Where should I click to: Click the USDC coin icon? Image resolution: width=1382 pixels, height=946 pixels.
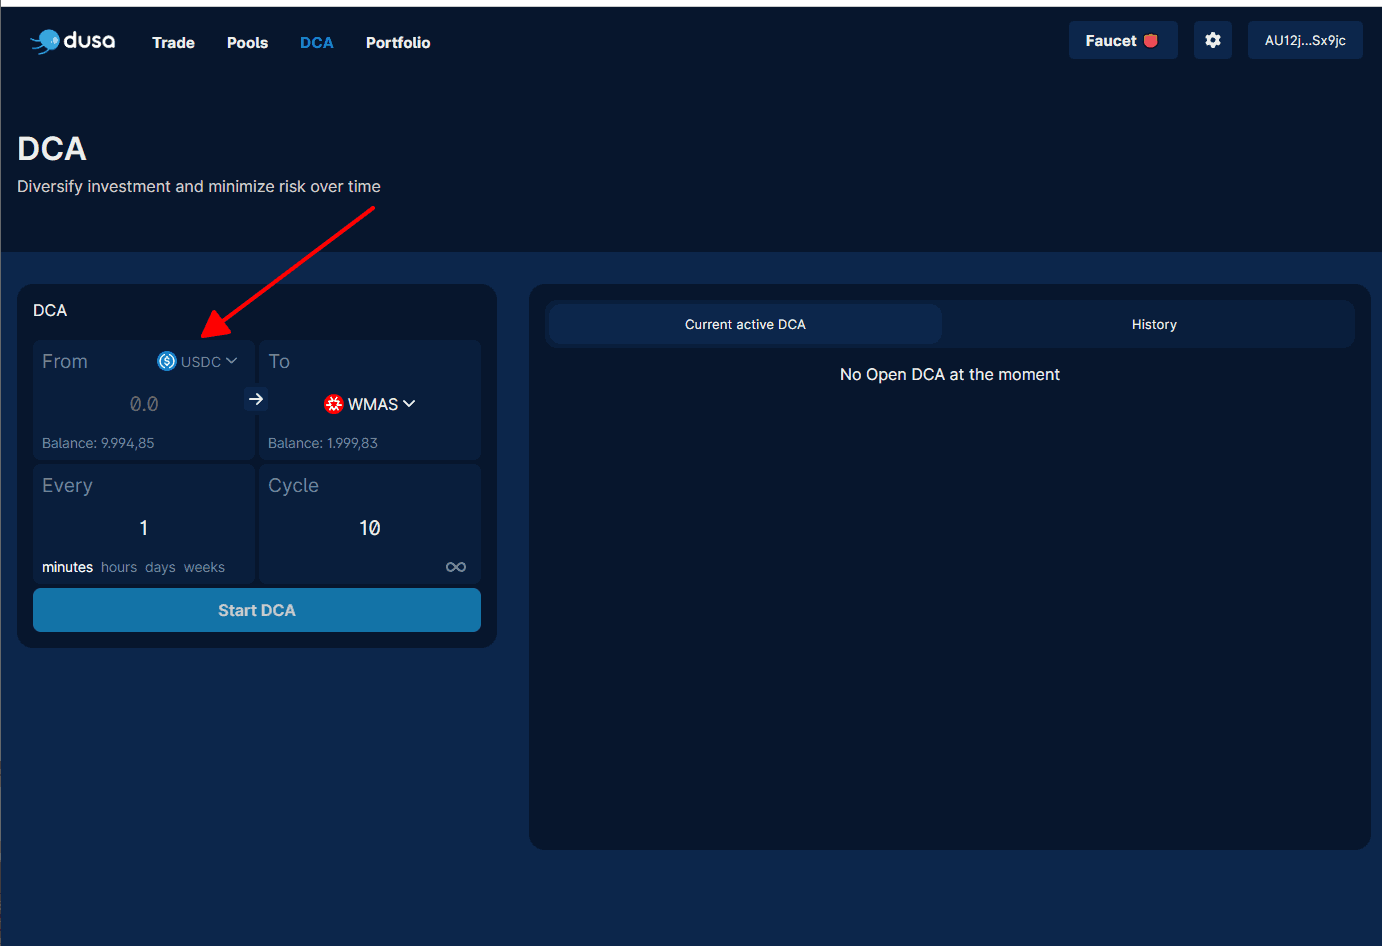(167, 361)
